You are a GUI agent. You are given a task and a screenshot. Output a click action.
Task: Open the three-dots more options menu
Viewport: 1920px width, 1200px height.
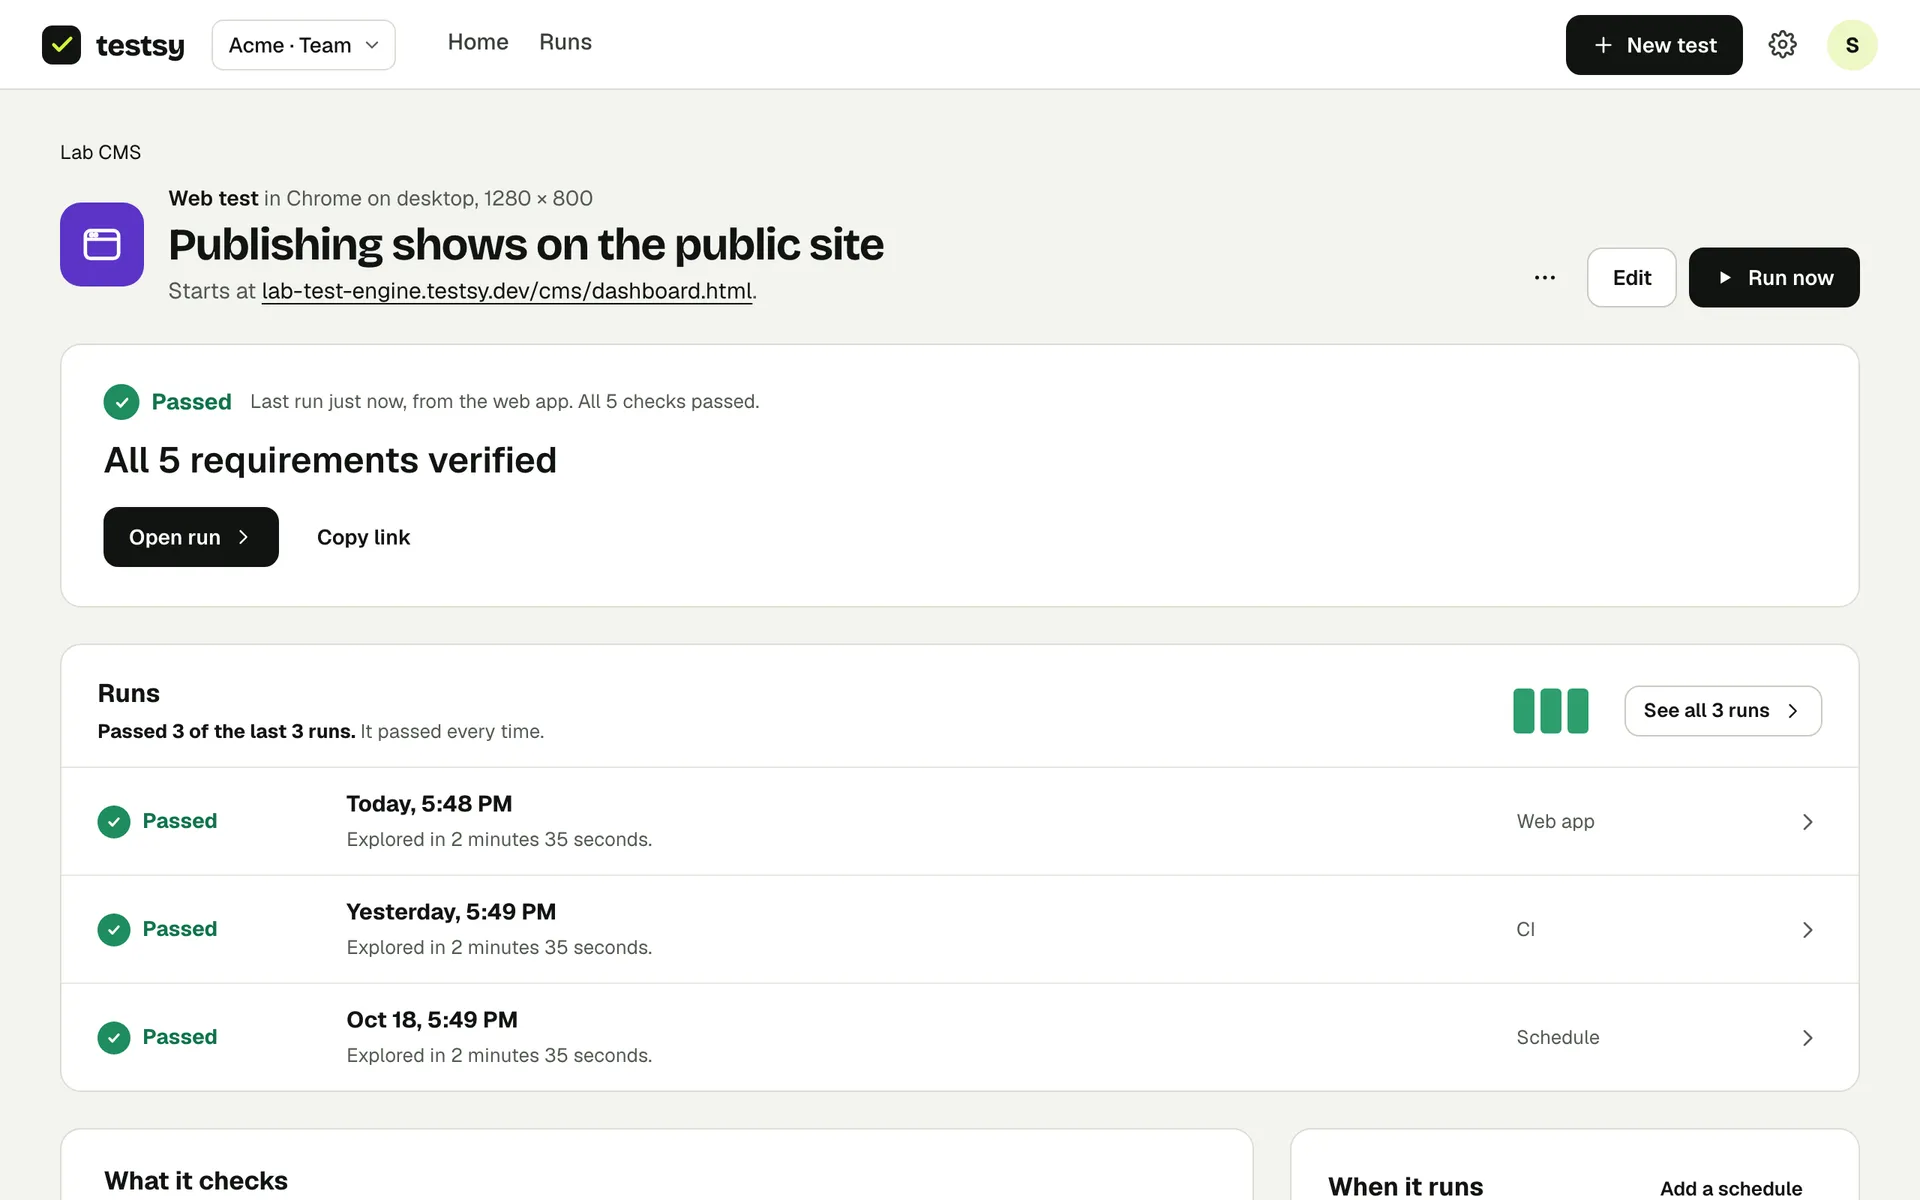[1545, 278]
